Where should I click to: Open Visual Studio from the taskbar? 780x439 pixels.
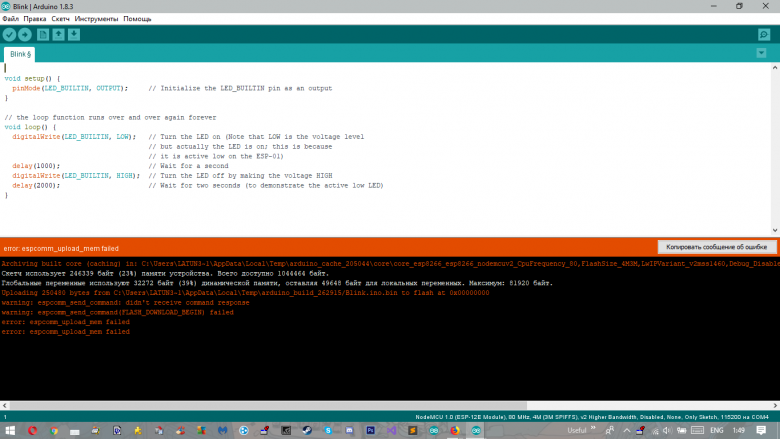click(391, 431)
